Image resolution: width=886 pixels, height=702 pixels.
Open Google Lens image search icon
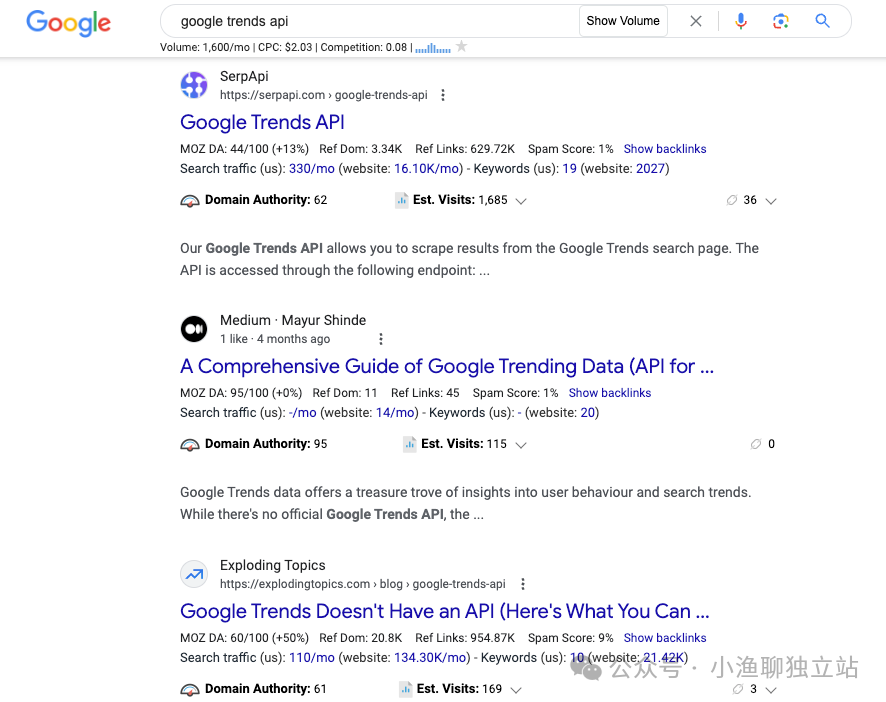(x=781, y=21)
